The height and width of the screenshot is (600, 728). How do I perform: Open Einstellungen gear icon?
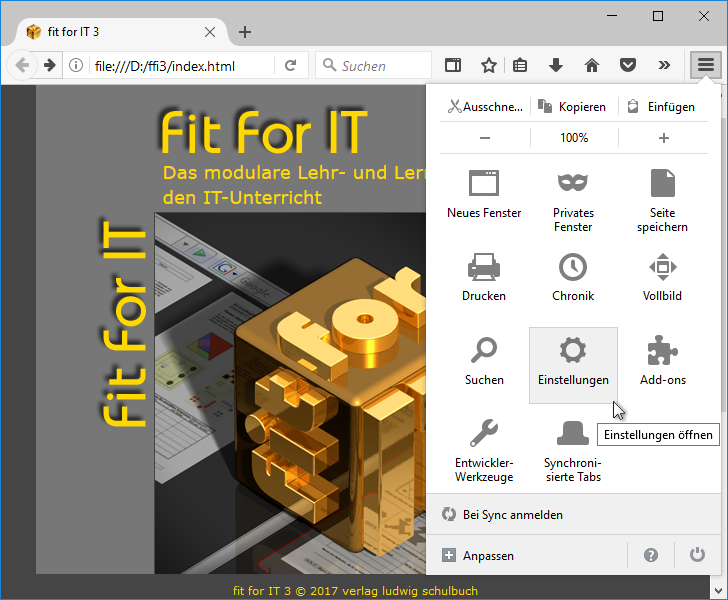pos(573,360)
